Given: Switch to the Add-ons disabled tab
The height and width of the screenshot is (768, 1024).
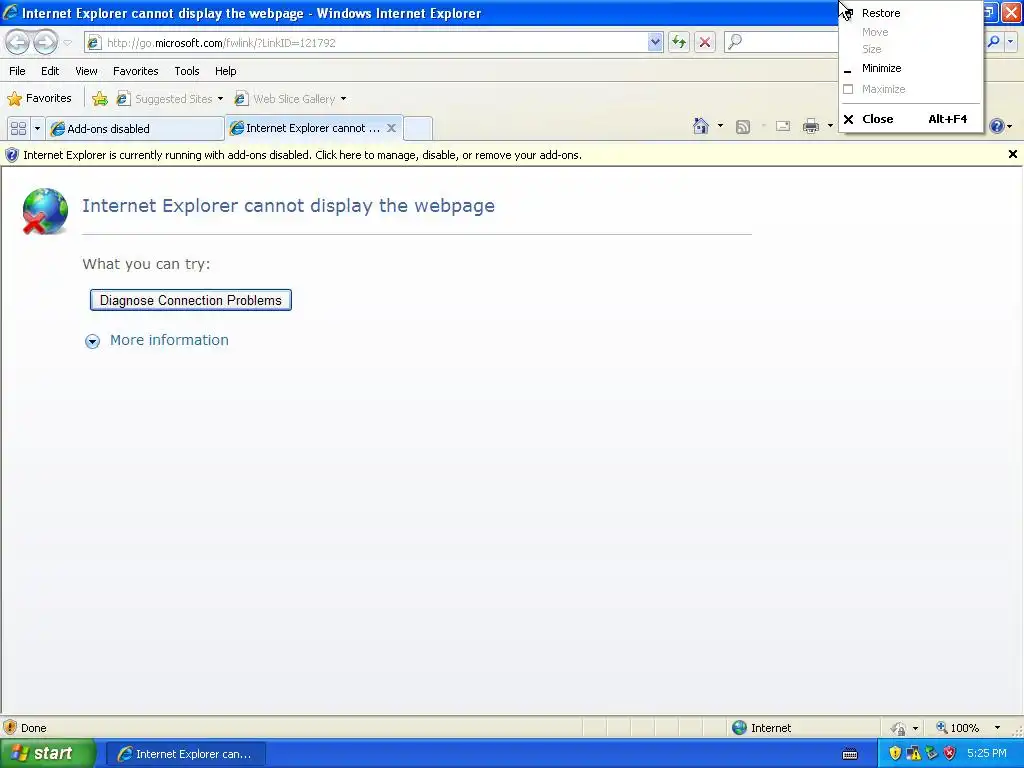Looking at the screenshot, I should point(135,129).
